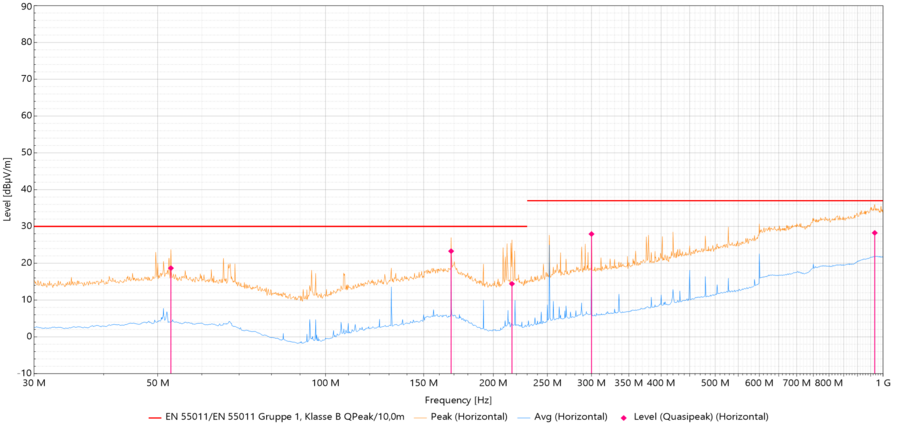Screen dimensions: 900x430
Task: Select the upper 37 dB red limit line
Action: tap(700, 201)
